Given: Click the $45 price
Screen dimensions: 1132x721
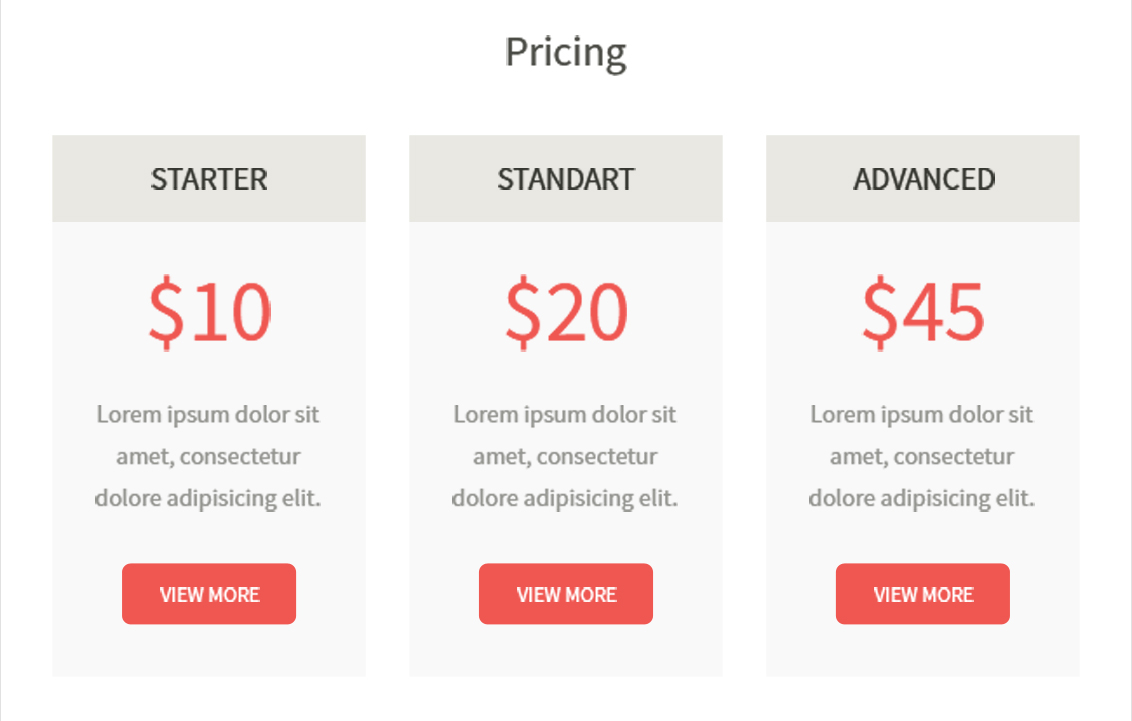Looking at the screenshot, I should click(x=923, y=312).
